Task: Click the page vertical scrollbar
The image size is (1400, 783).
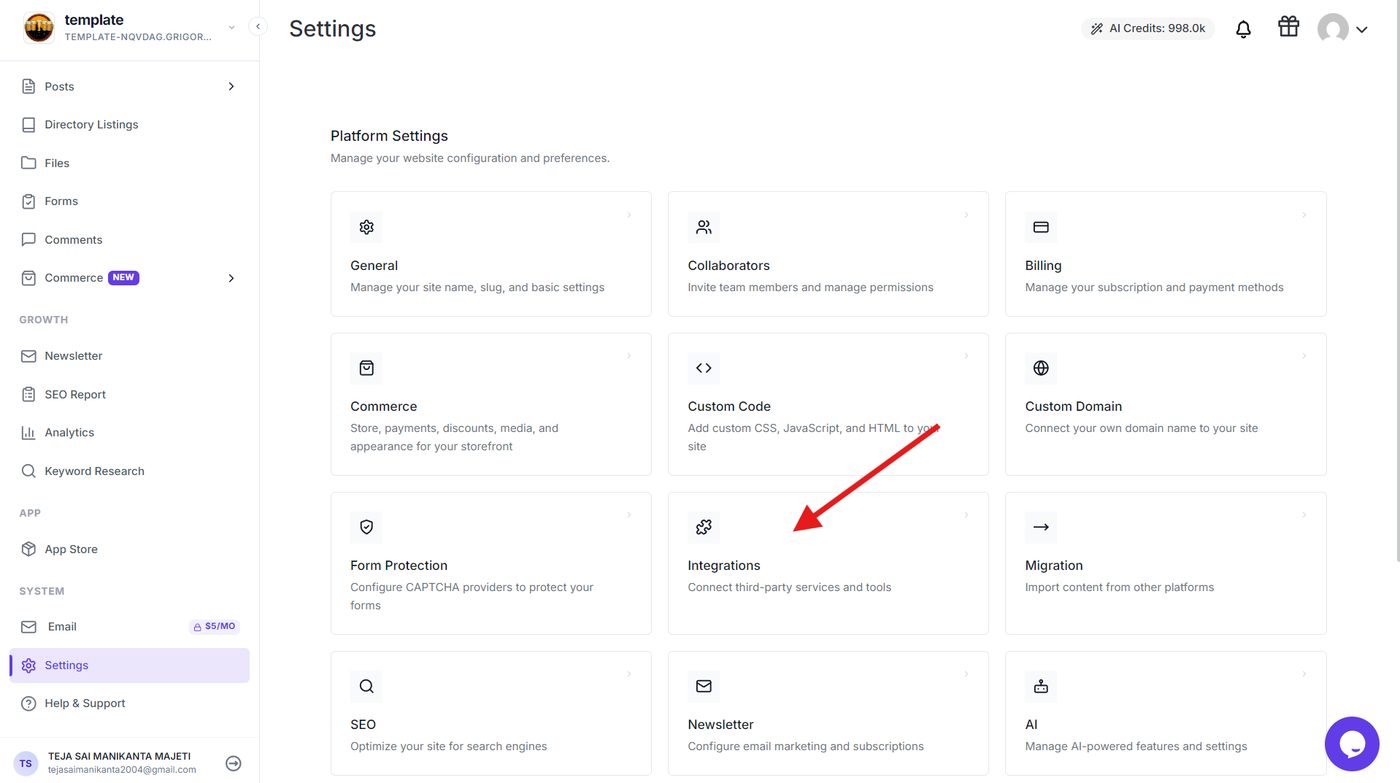Action: [x=1395, y=280]
